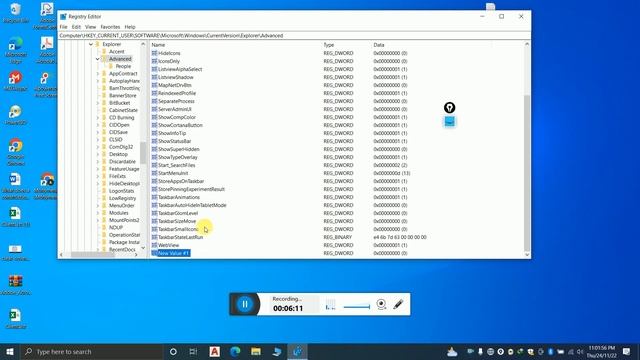Image resolution: width=640 pixels, height=360 pixels.
Task: Click the WebView value icon
Action: point(154,245)
